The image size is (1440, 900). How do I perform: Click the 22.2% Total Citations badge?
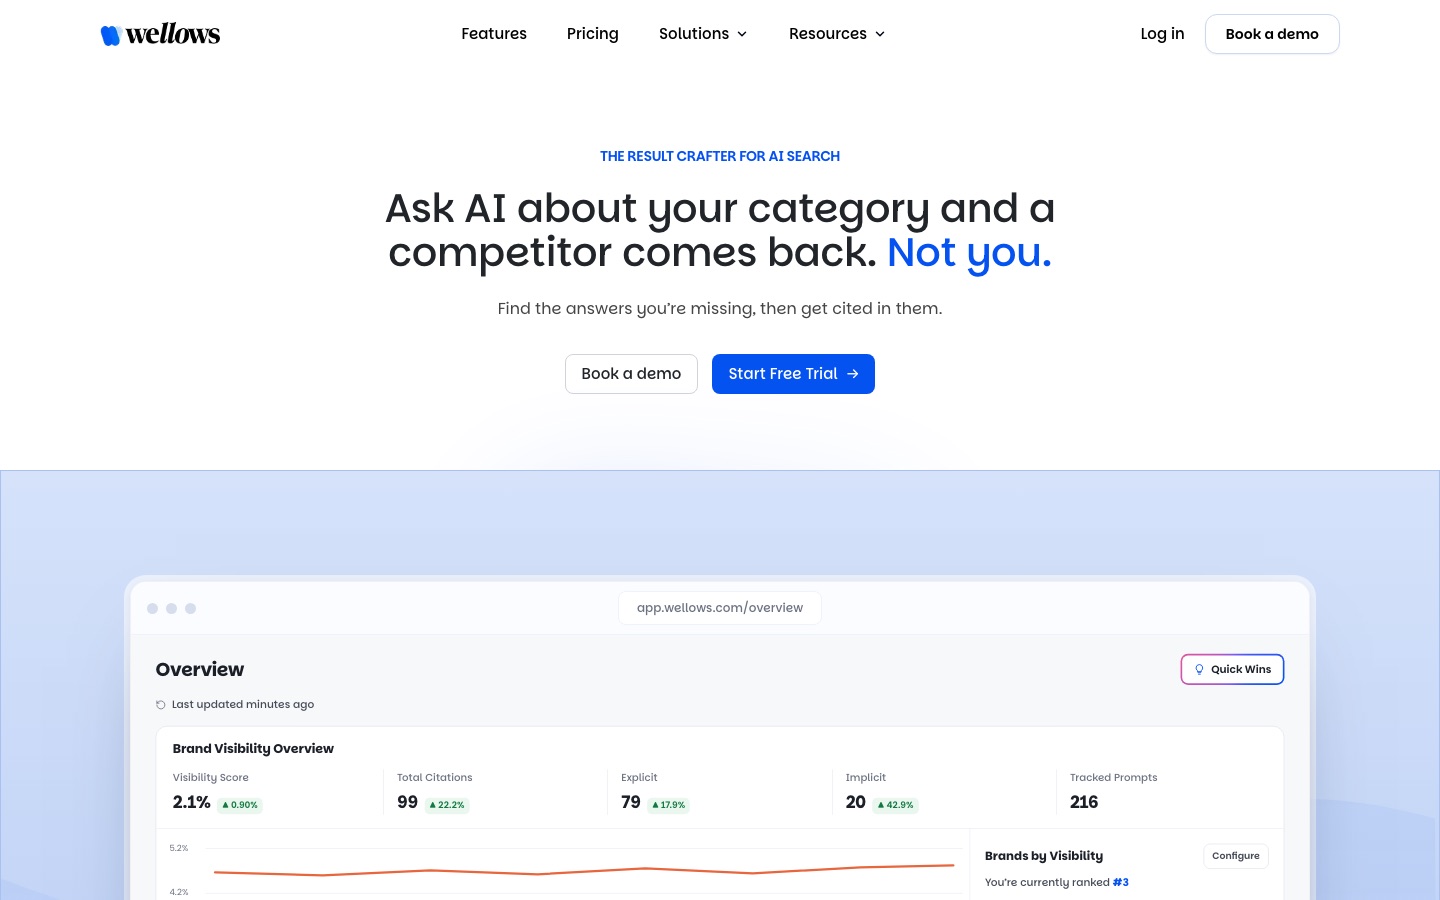pyautogui.click(x=447, y=805)
